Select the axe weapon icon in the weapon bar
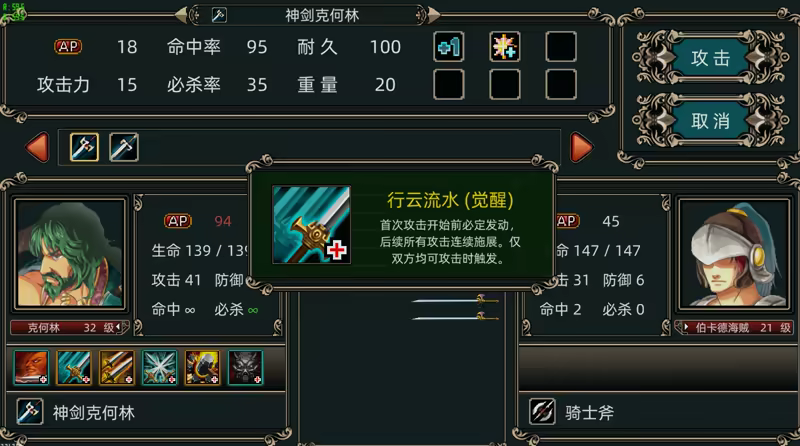Viewport: 800px width, 446px height. point(84,147)
